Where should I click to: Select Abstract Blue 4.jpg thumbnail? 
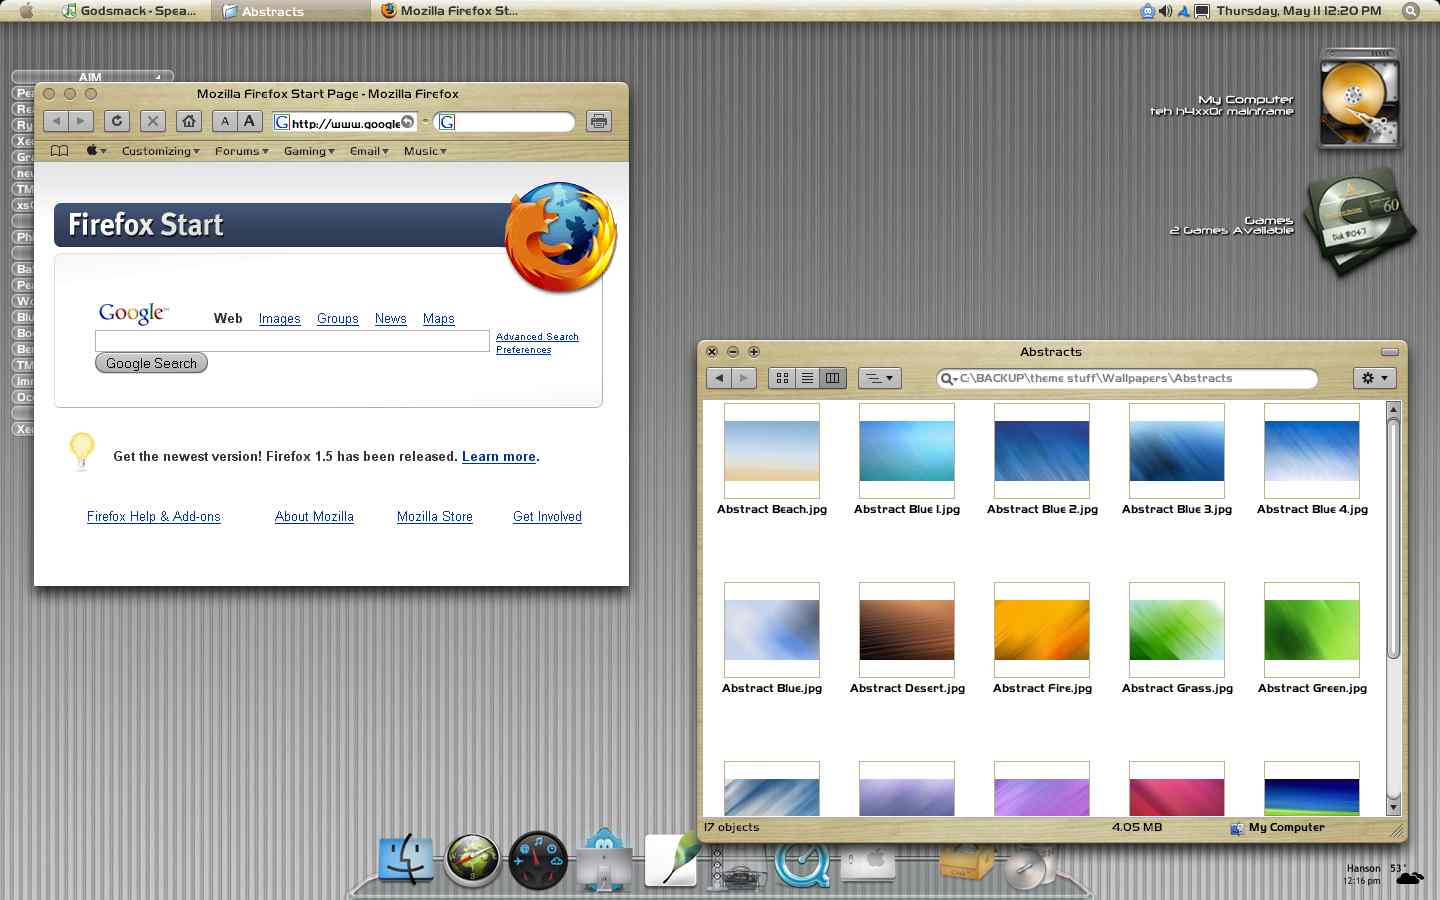pyautogui.click(x=1312, y=451)
